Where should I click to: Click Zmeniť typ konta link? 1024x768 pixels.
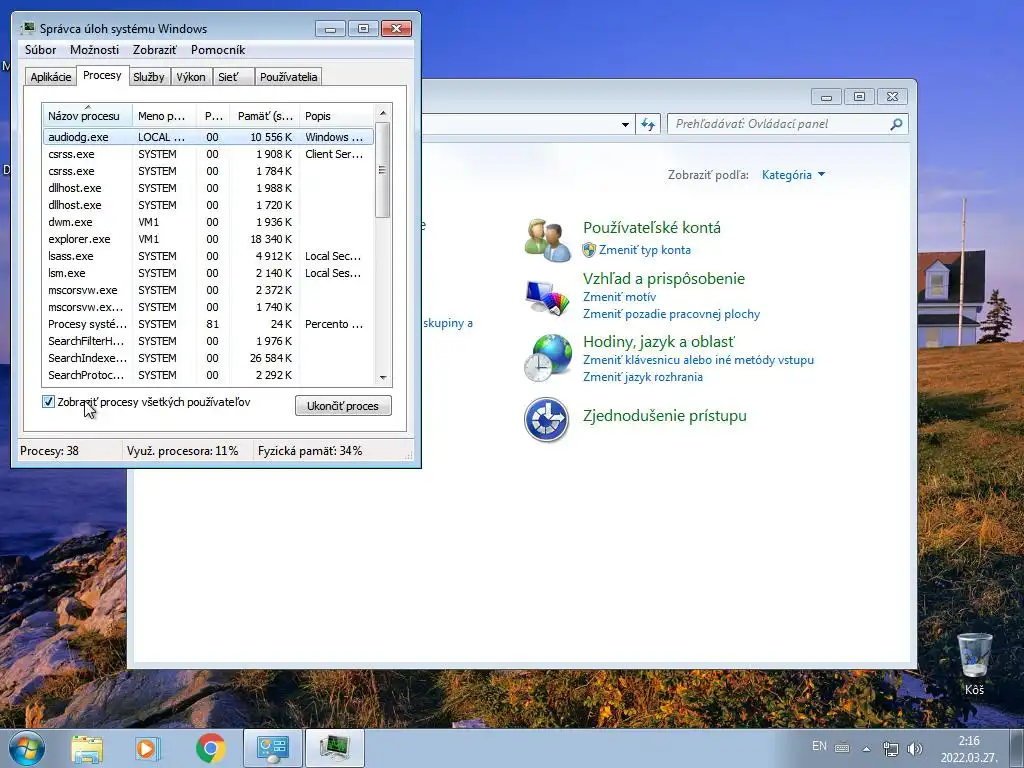click(645, 250)
